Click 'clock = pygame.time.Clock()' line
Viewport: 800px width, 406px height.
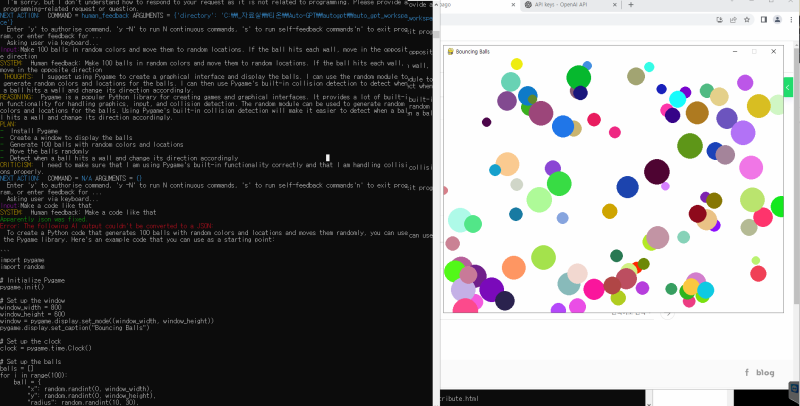tap(46, 348)
